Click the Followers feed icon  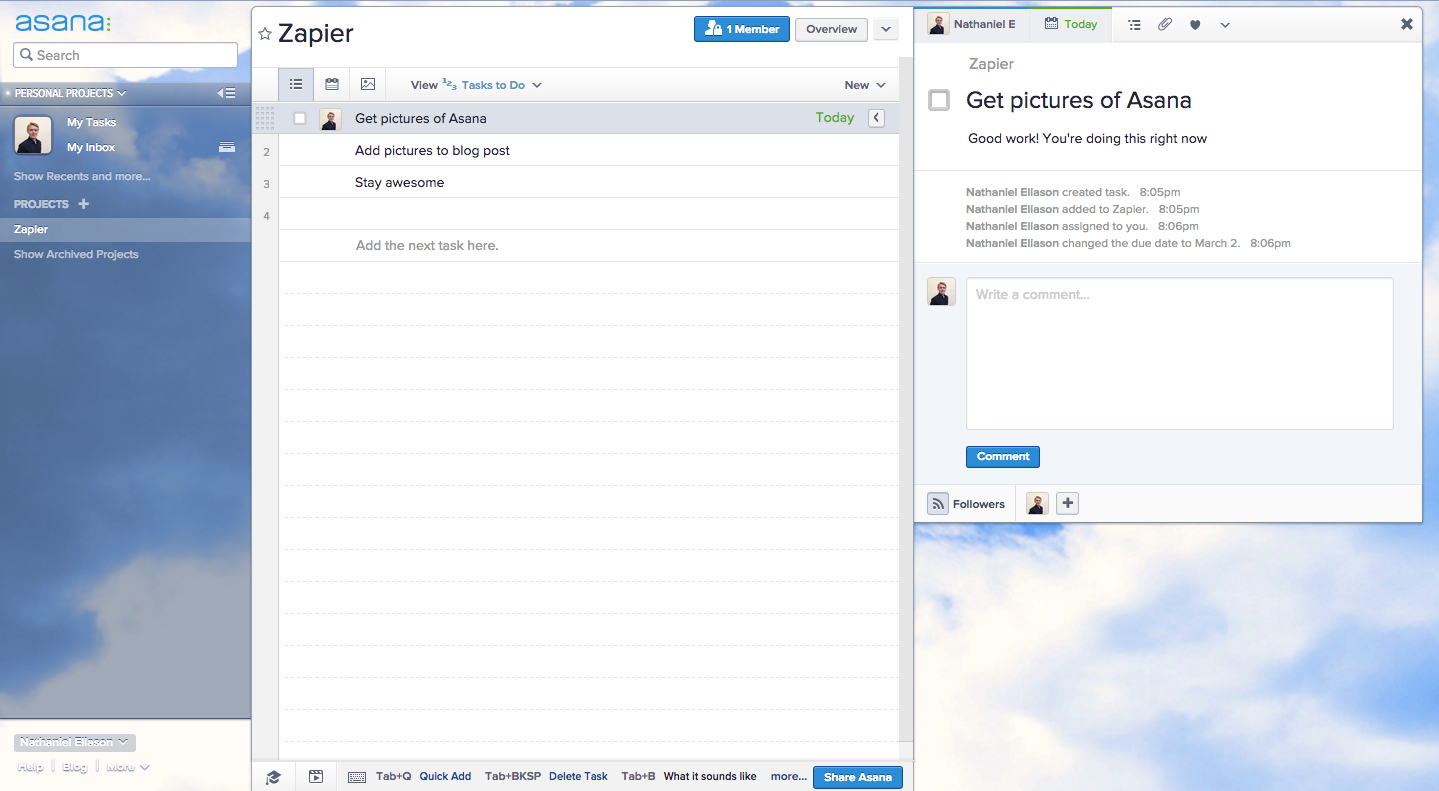[x=937, y=504]
